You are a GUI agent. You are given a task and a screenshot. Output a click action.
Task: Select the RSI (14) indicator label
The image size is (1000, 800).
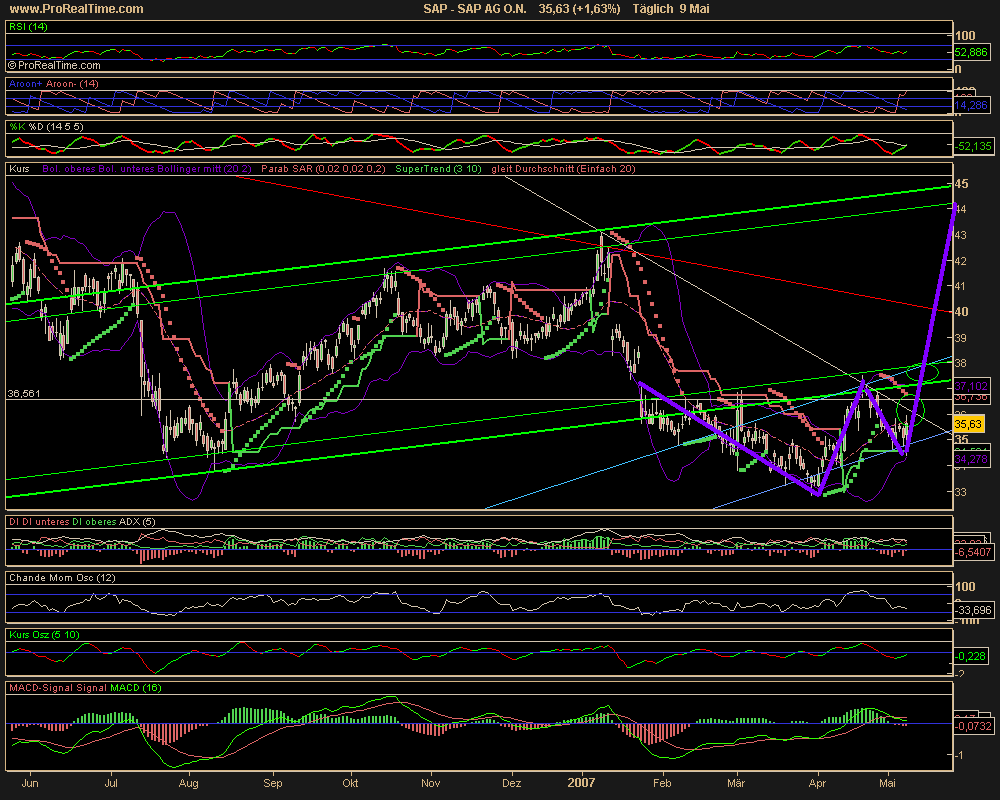28,28
